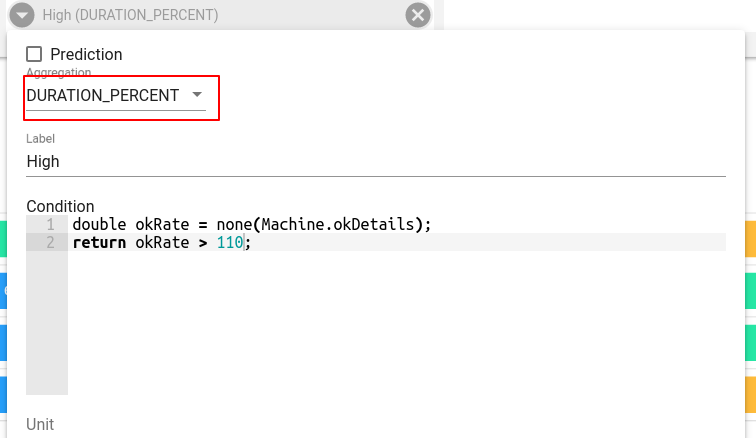Viewport: 756px width, 438px height.
Task: Click the High (DURATION_PERCENT) chip text
Action: click(130, 15)
